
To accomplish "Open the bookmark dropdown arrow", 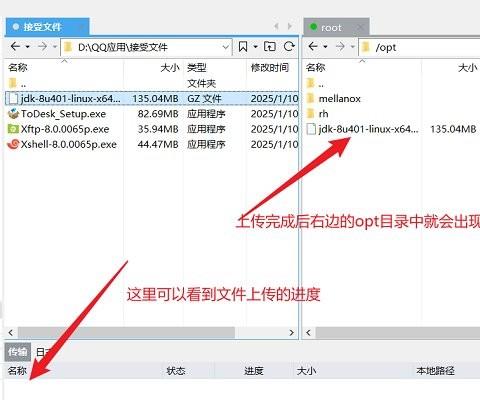I will point(255,47).
